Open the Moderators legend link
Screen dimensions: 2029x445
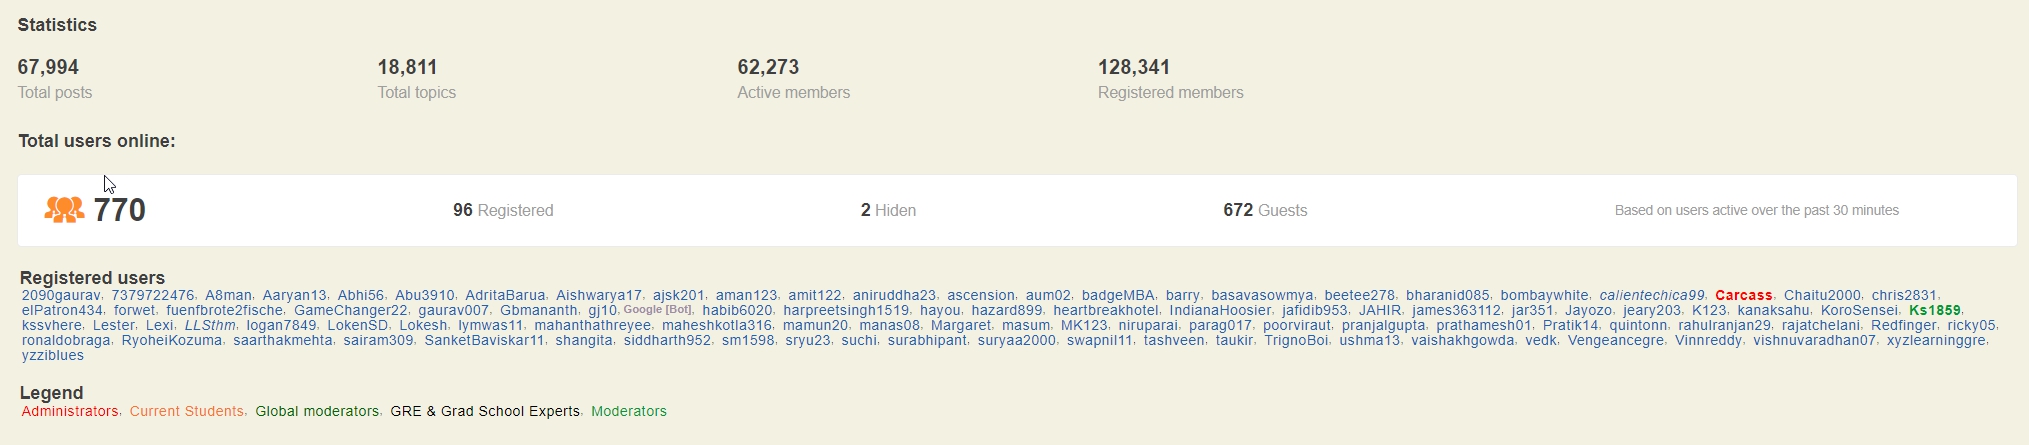(628, 411)
